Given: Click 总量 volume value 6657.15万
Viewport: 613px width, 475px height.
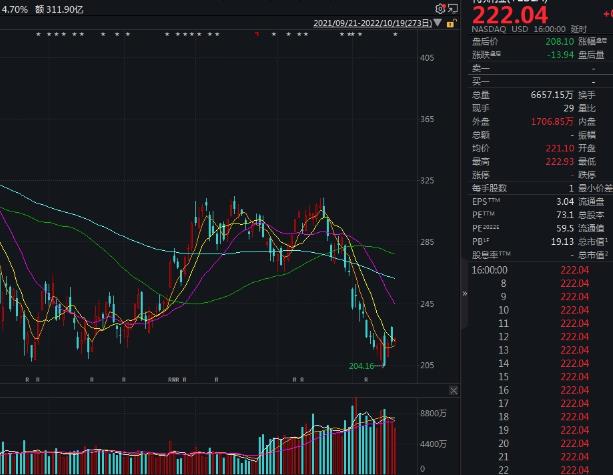Looking at the screenshot, I should click(x=552, y=95).
